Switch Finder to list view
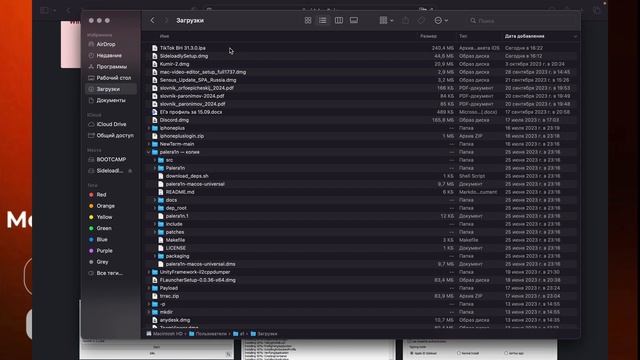Image resolution: width=640 pixels, height=360 pixels. (x=323, y=20)
